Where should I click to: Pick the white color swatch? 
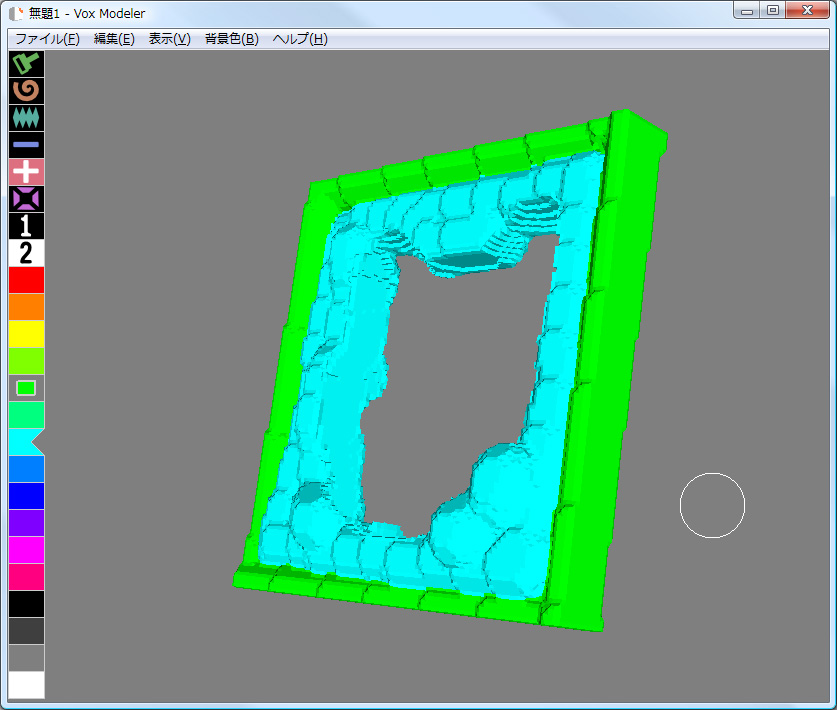26,685
